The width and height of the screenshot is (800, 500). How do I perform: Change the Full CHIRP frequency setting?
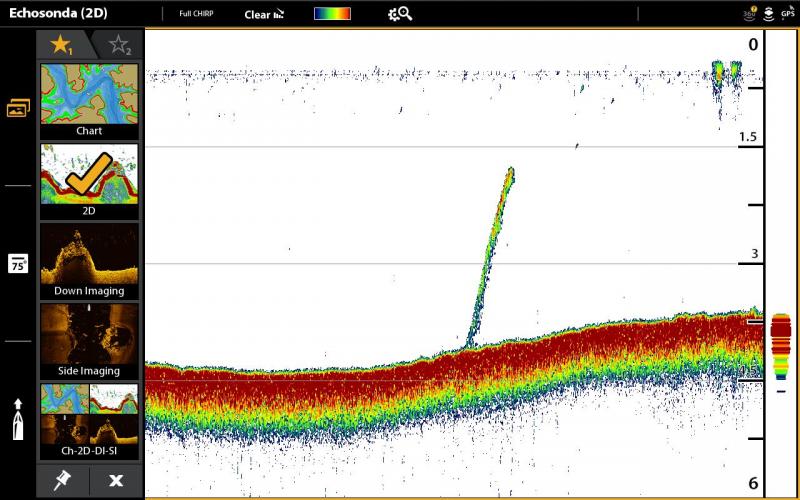195,14
